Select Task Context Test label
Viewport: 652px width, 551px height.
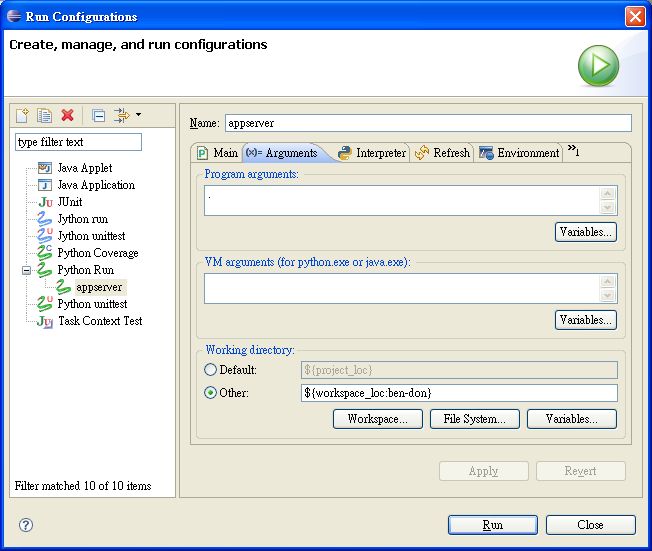pos(100,321)
